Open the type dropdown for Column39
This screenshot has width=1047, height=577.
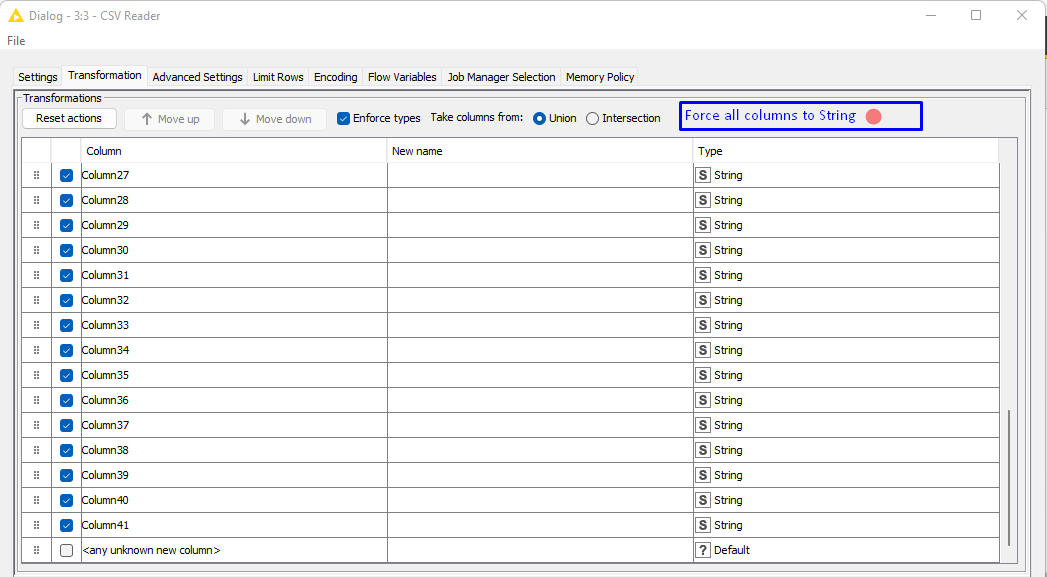(x=846, y=475)
